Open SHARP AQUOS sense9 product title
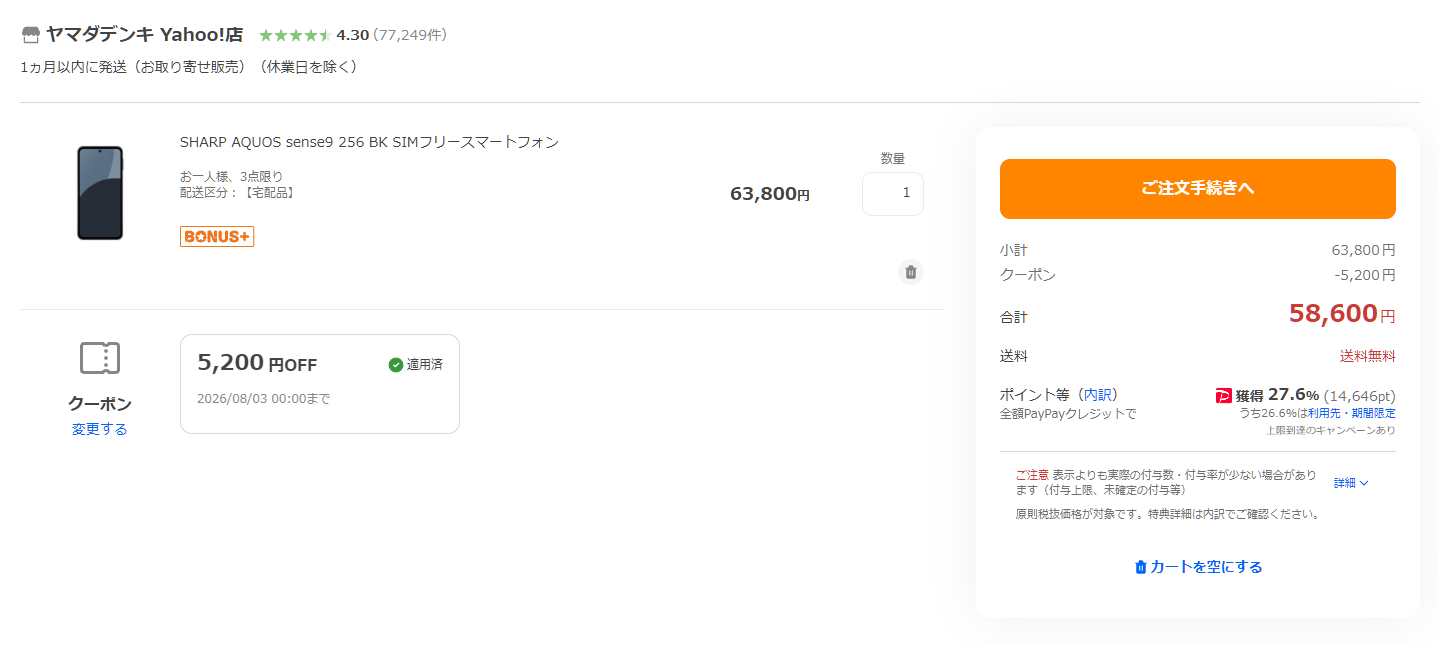This screenshot has height=645, width=1439. pos(369,142)
